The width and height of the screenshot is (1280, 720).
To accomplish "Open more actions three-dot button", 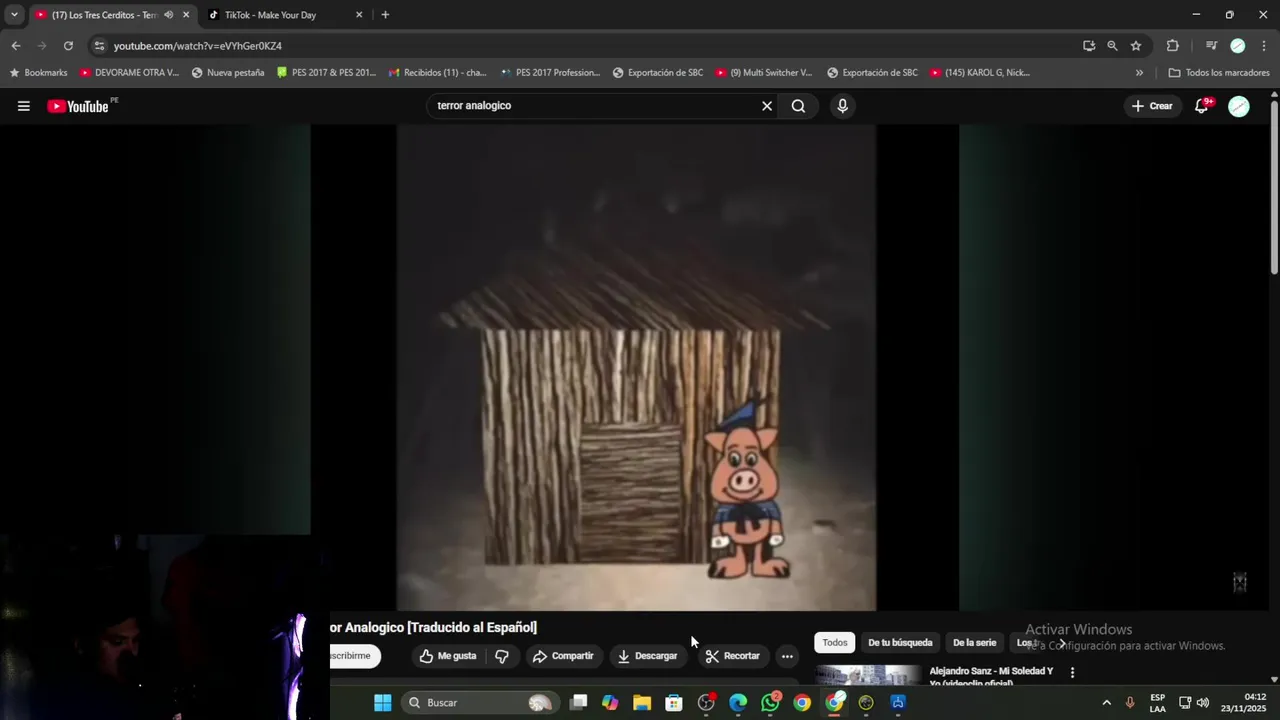I will pyautogui.click(x=787, y=656).
